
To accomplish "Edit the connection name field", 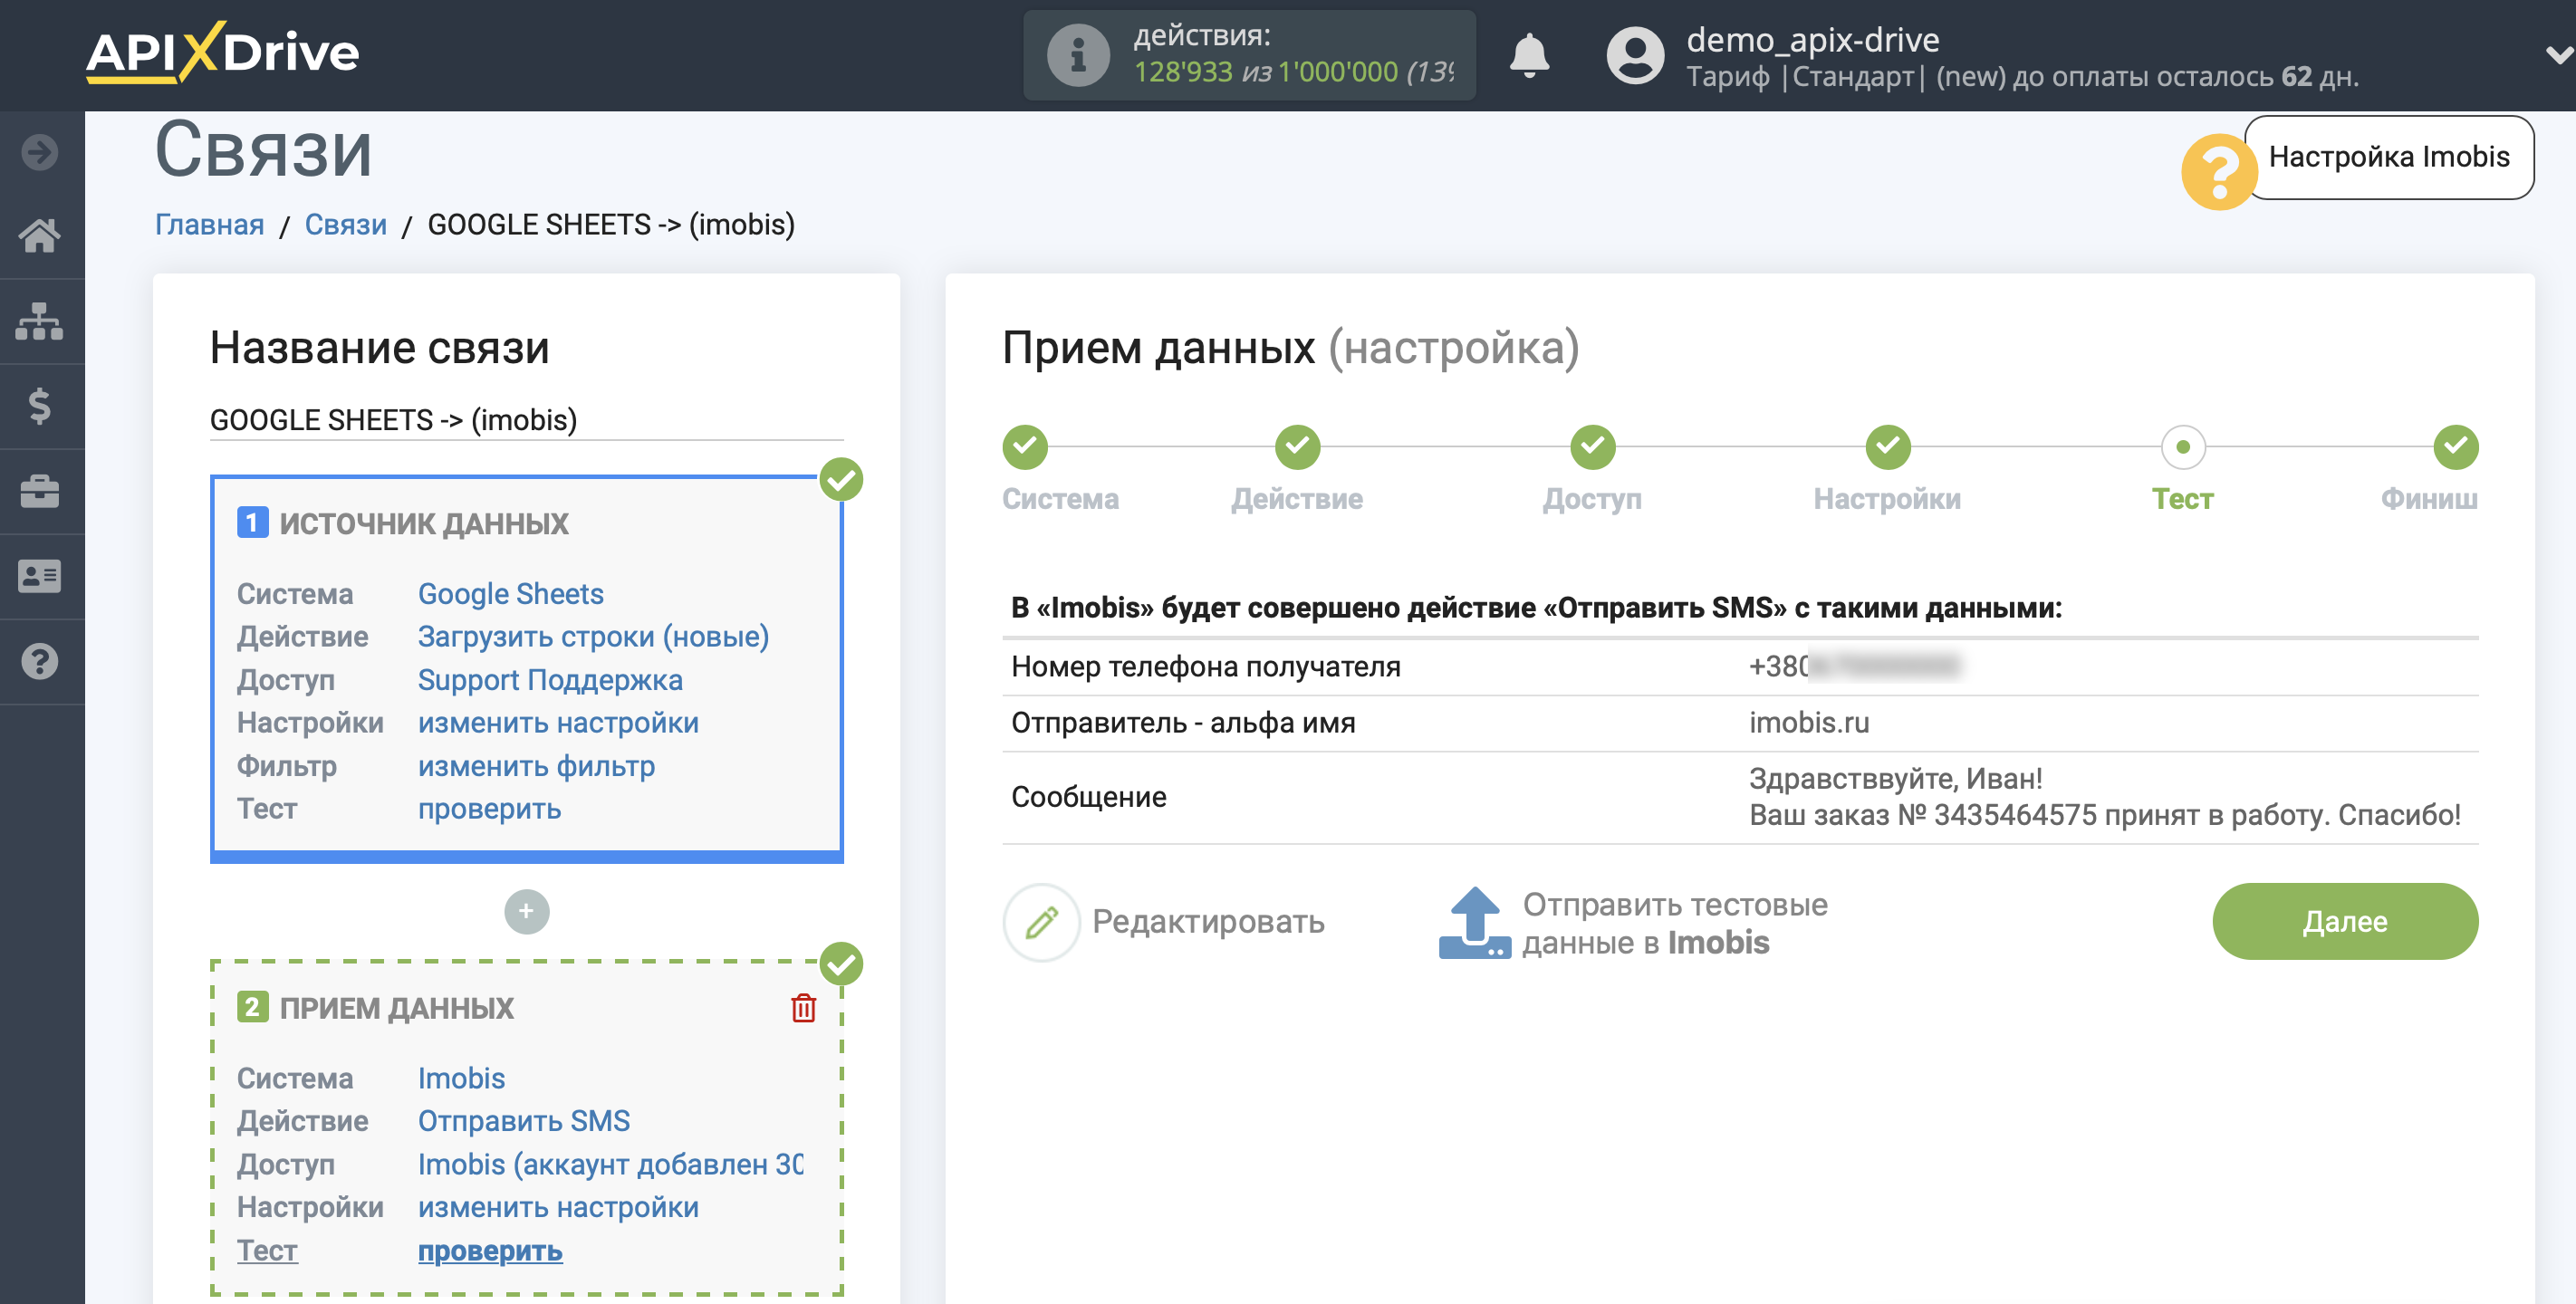I will coord(526,420).
